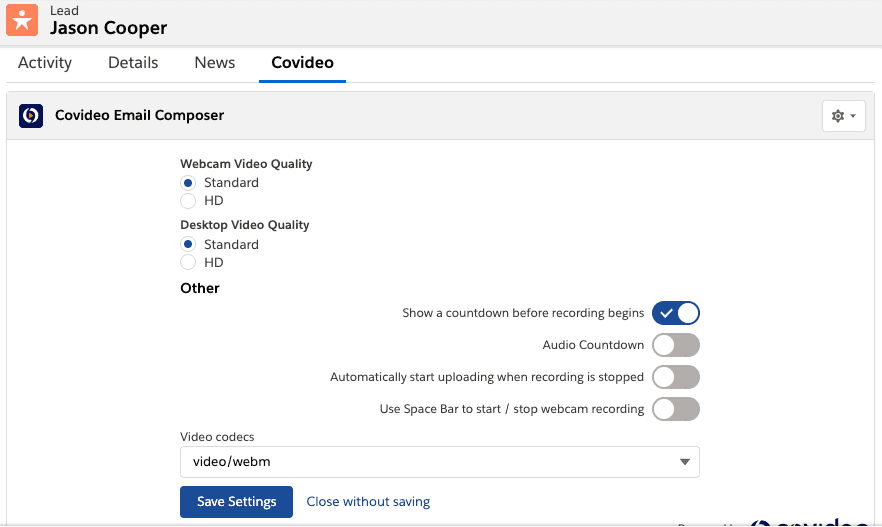This screenshot has width=882, height=527.
Task: Select HD for Webcam Video Quality
Action: pyautogui.click(x=188, y=201)
